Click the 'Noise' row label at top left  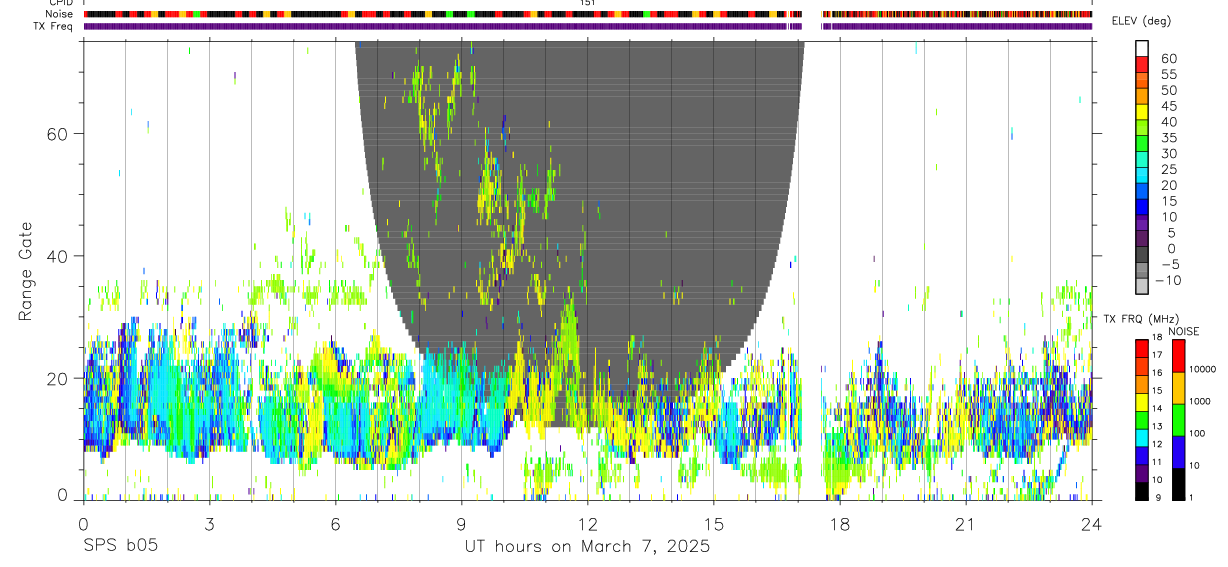(61, 14)
